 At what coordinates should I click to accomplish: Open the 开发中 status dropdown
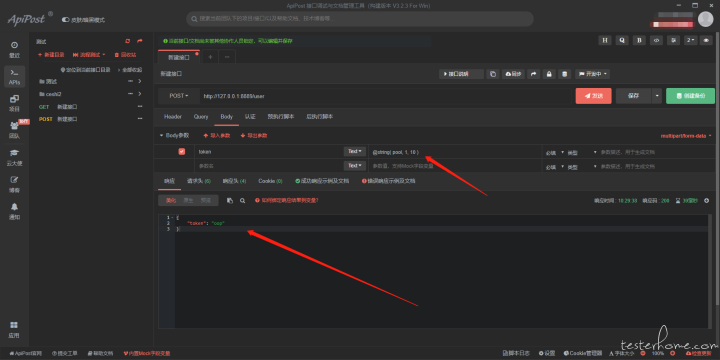click(x=592, y=74)
